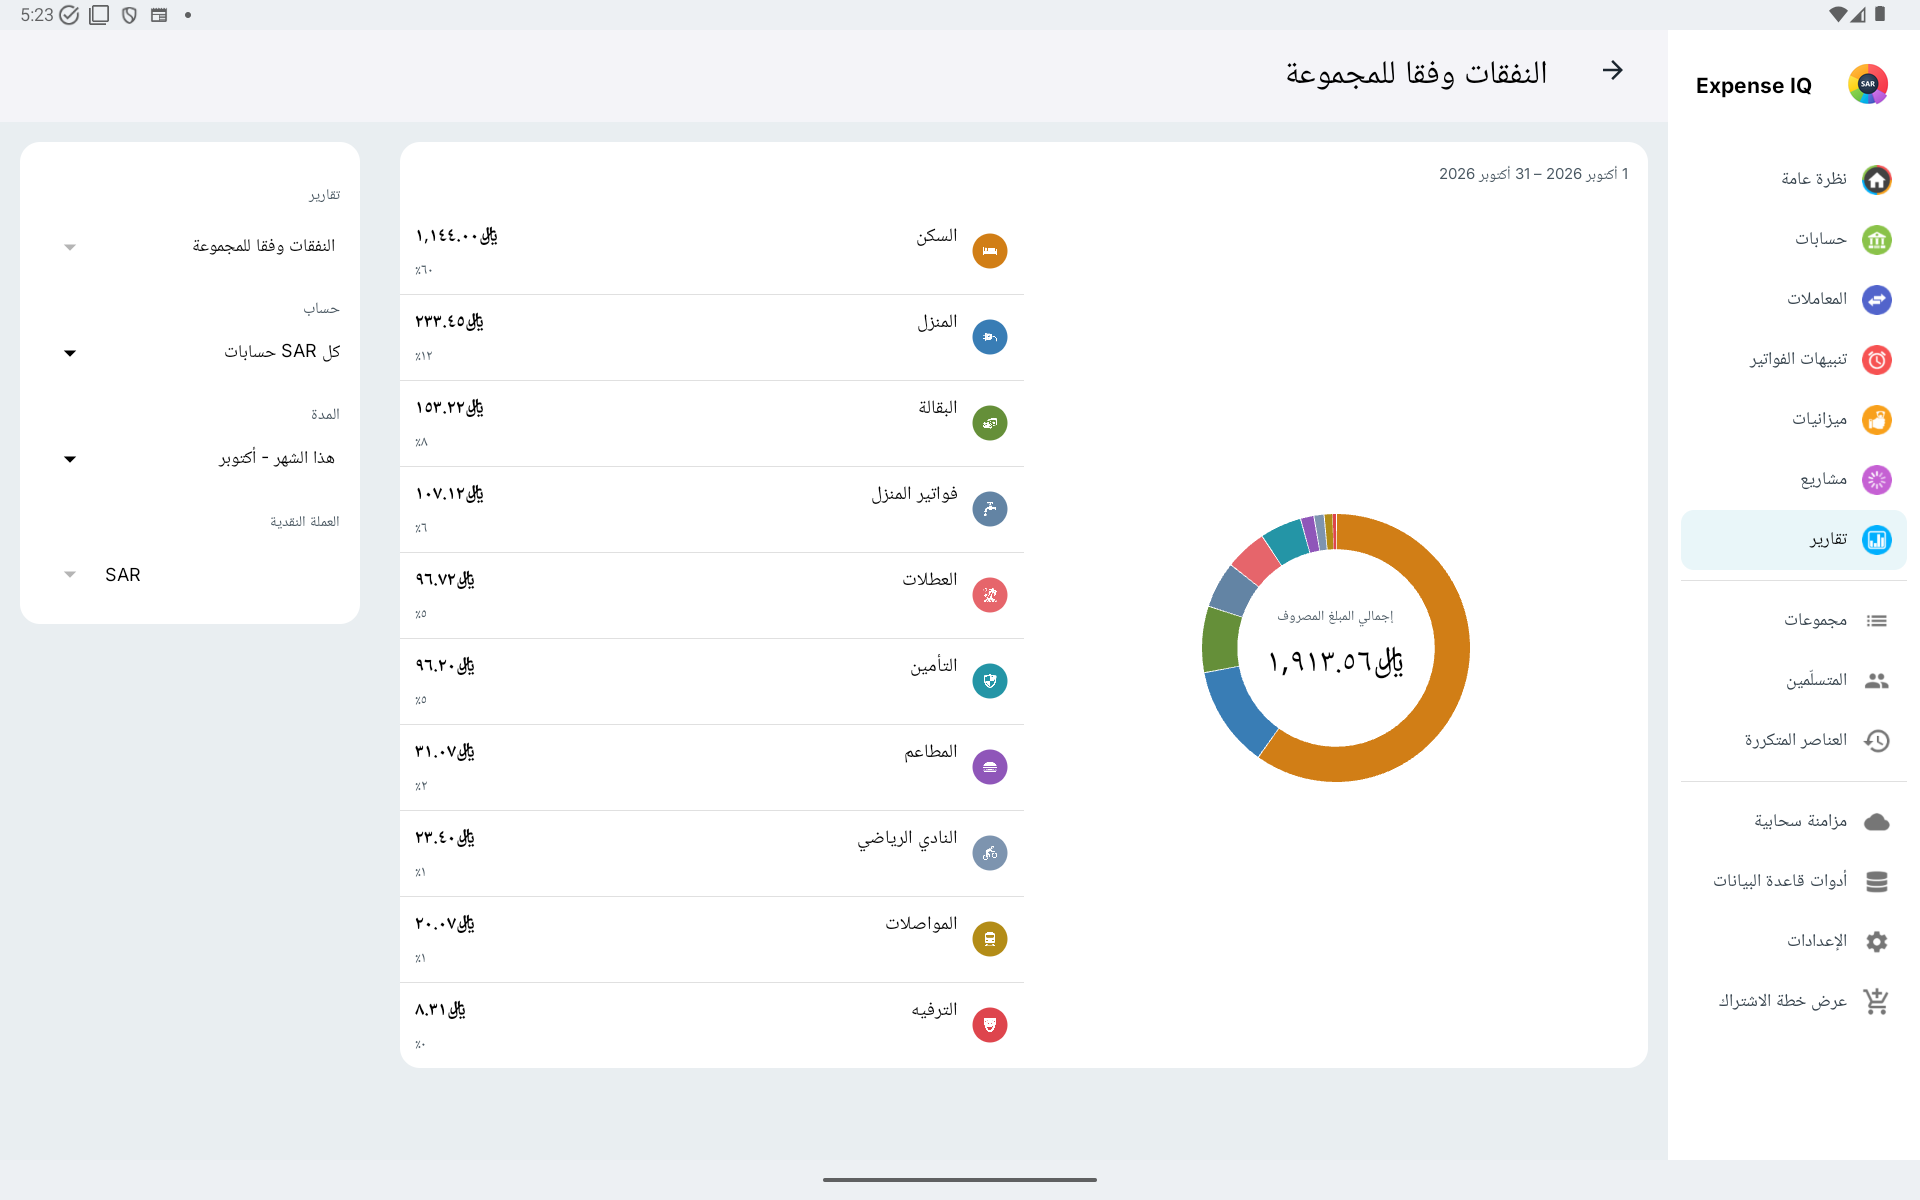Open the المنزل expense row

[712, 337]
